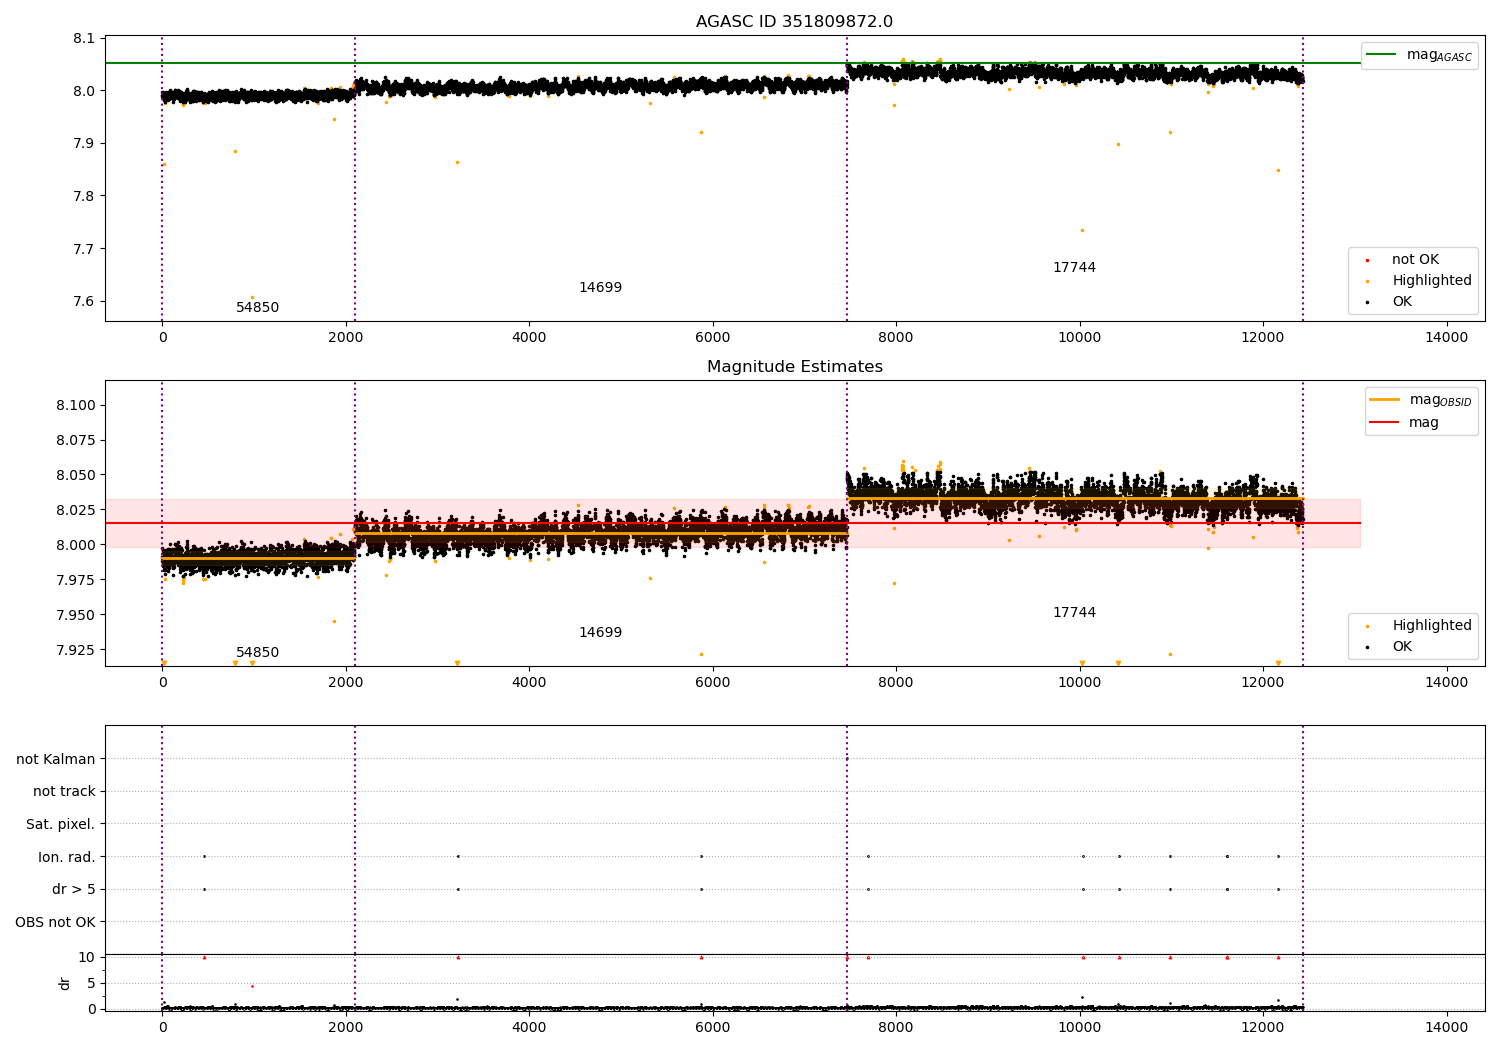Click x-tick '14000' under the flags plot

pyautogui.click(x=1446, y=1027)
